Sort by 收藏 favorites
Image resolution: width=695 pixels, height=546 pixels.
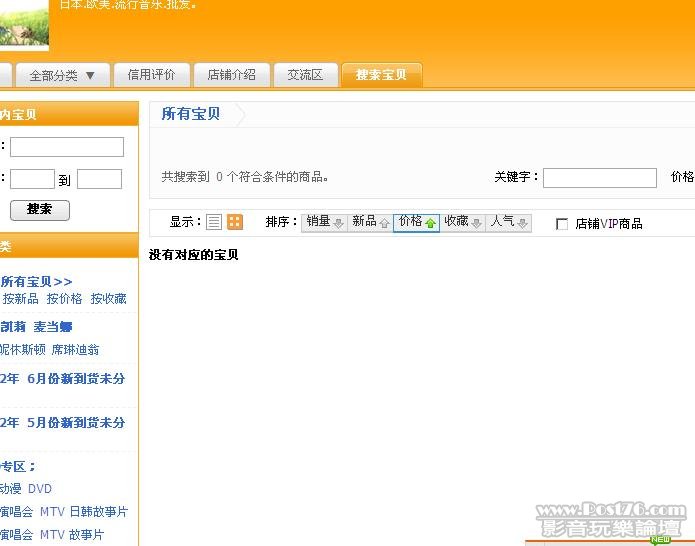point(462,222)
